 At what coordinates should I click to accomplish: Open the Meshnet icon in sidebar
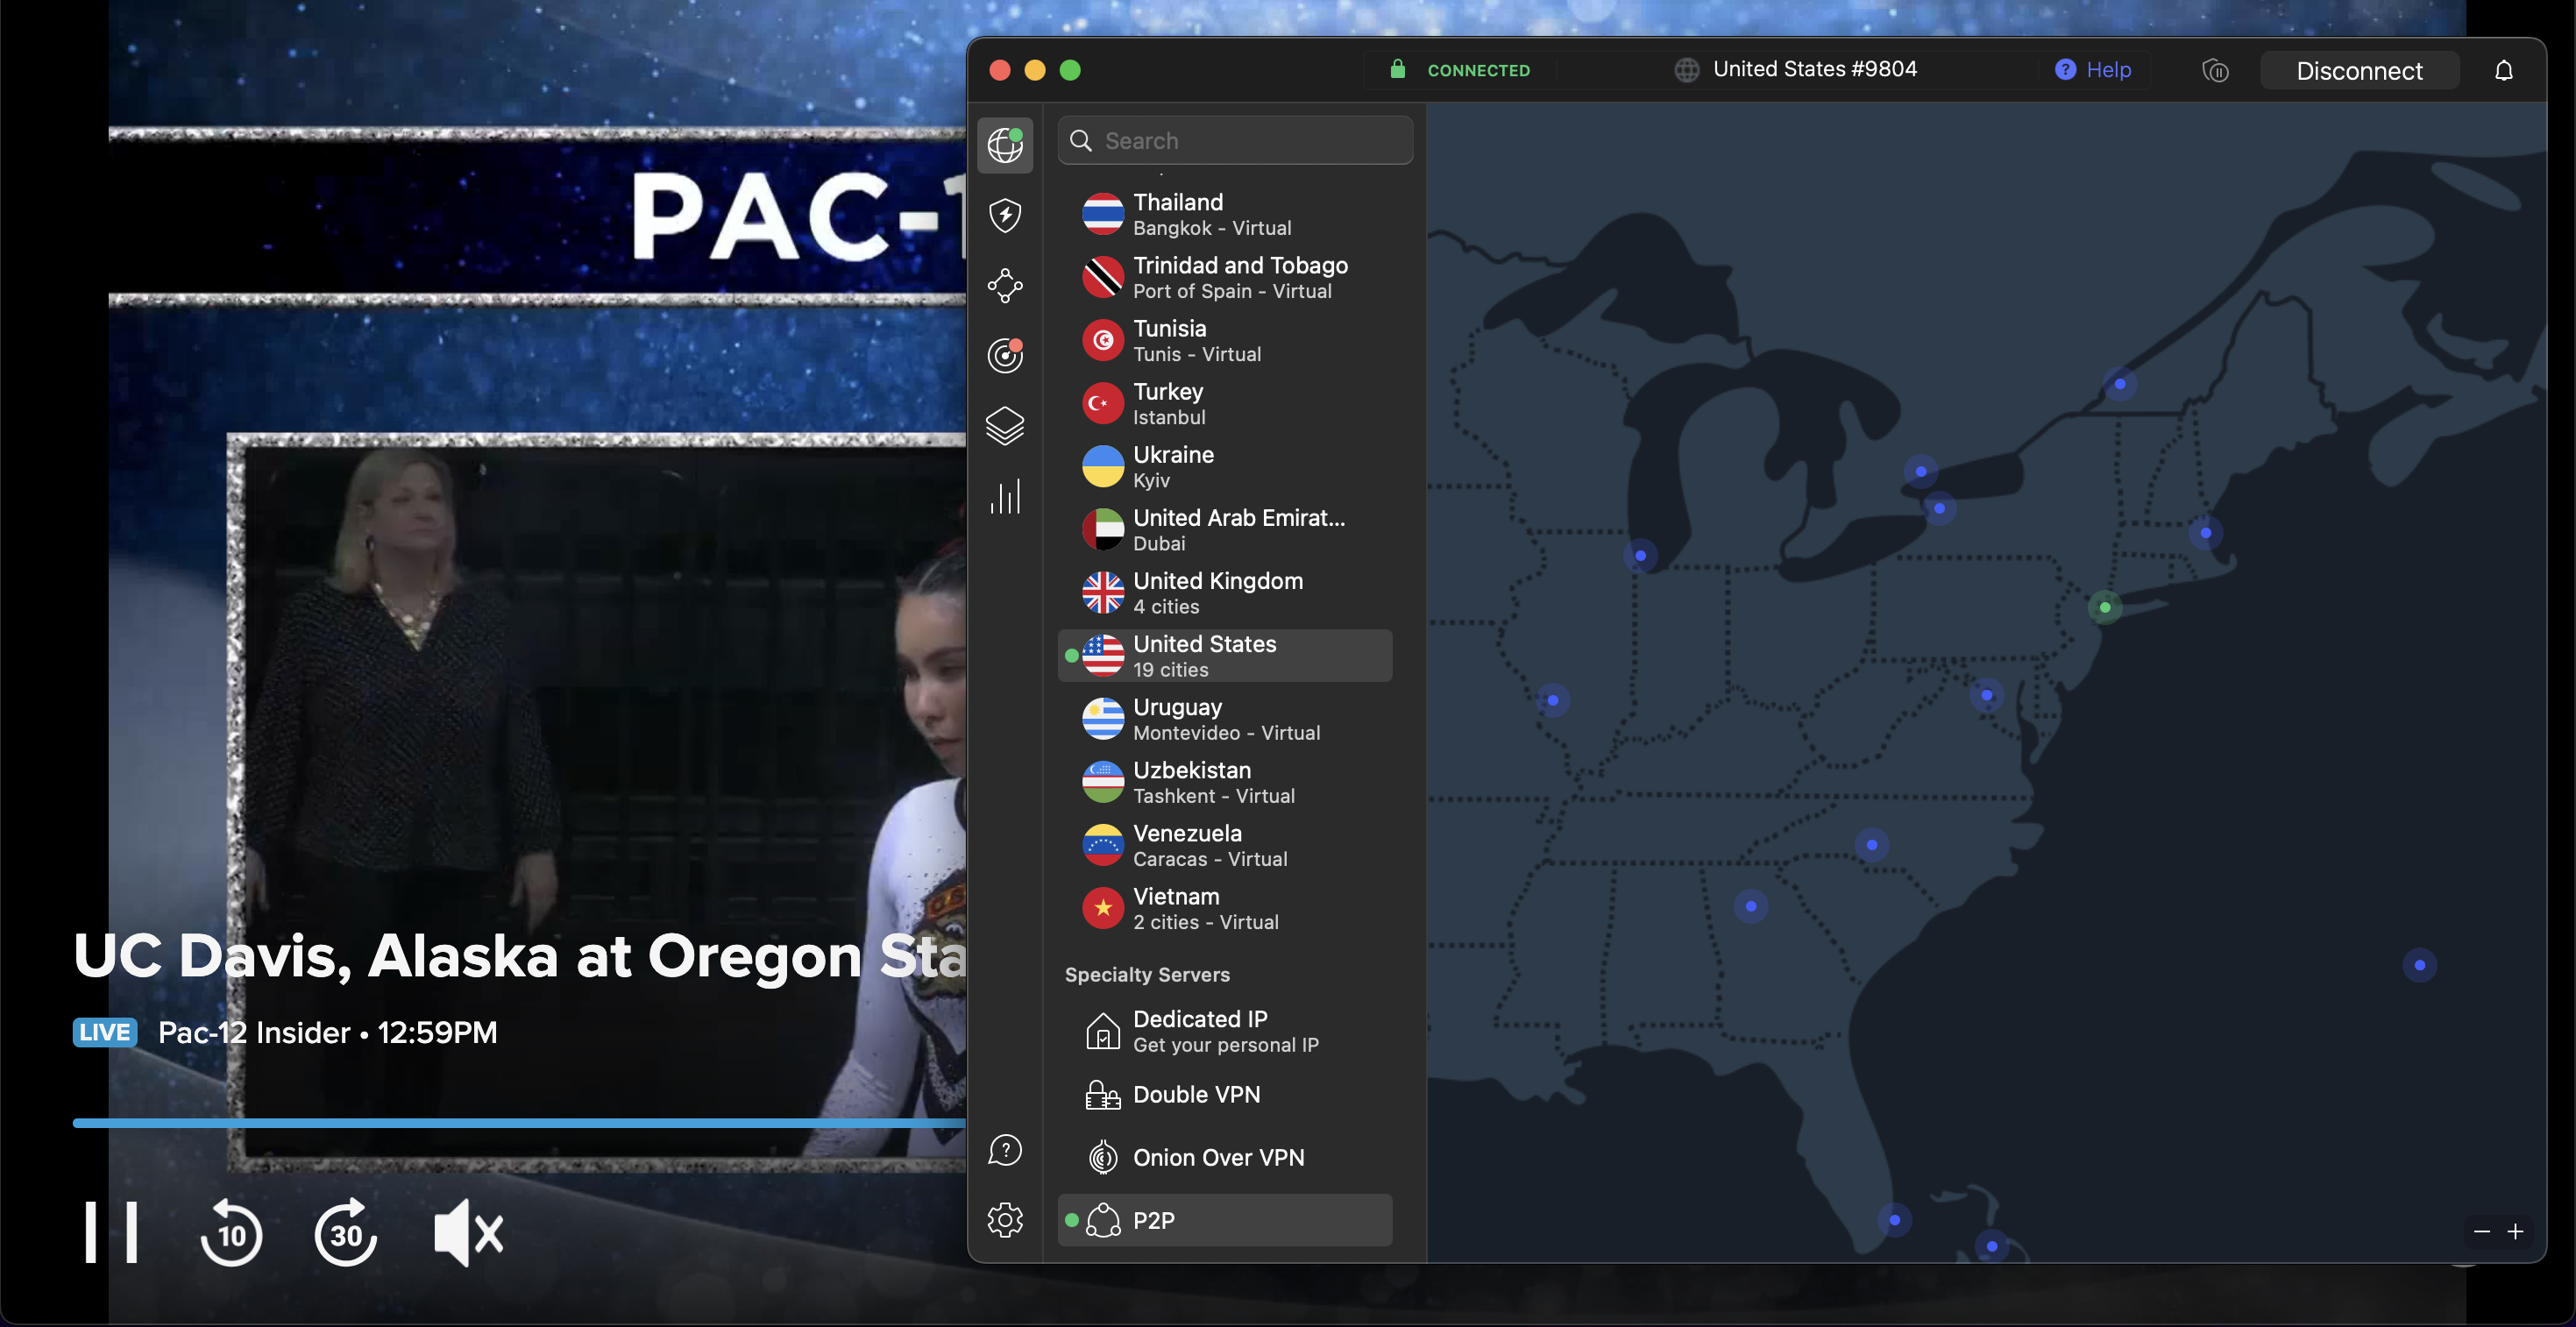click(x=1005, y=285)
